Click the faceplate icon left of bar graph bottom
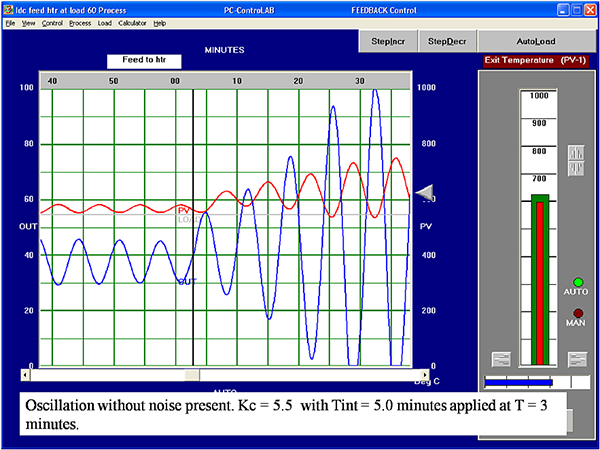600x450 pixels. pos(501,359)
